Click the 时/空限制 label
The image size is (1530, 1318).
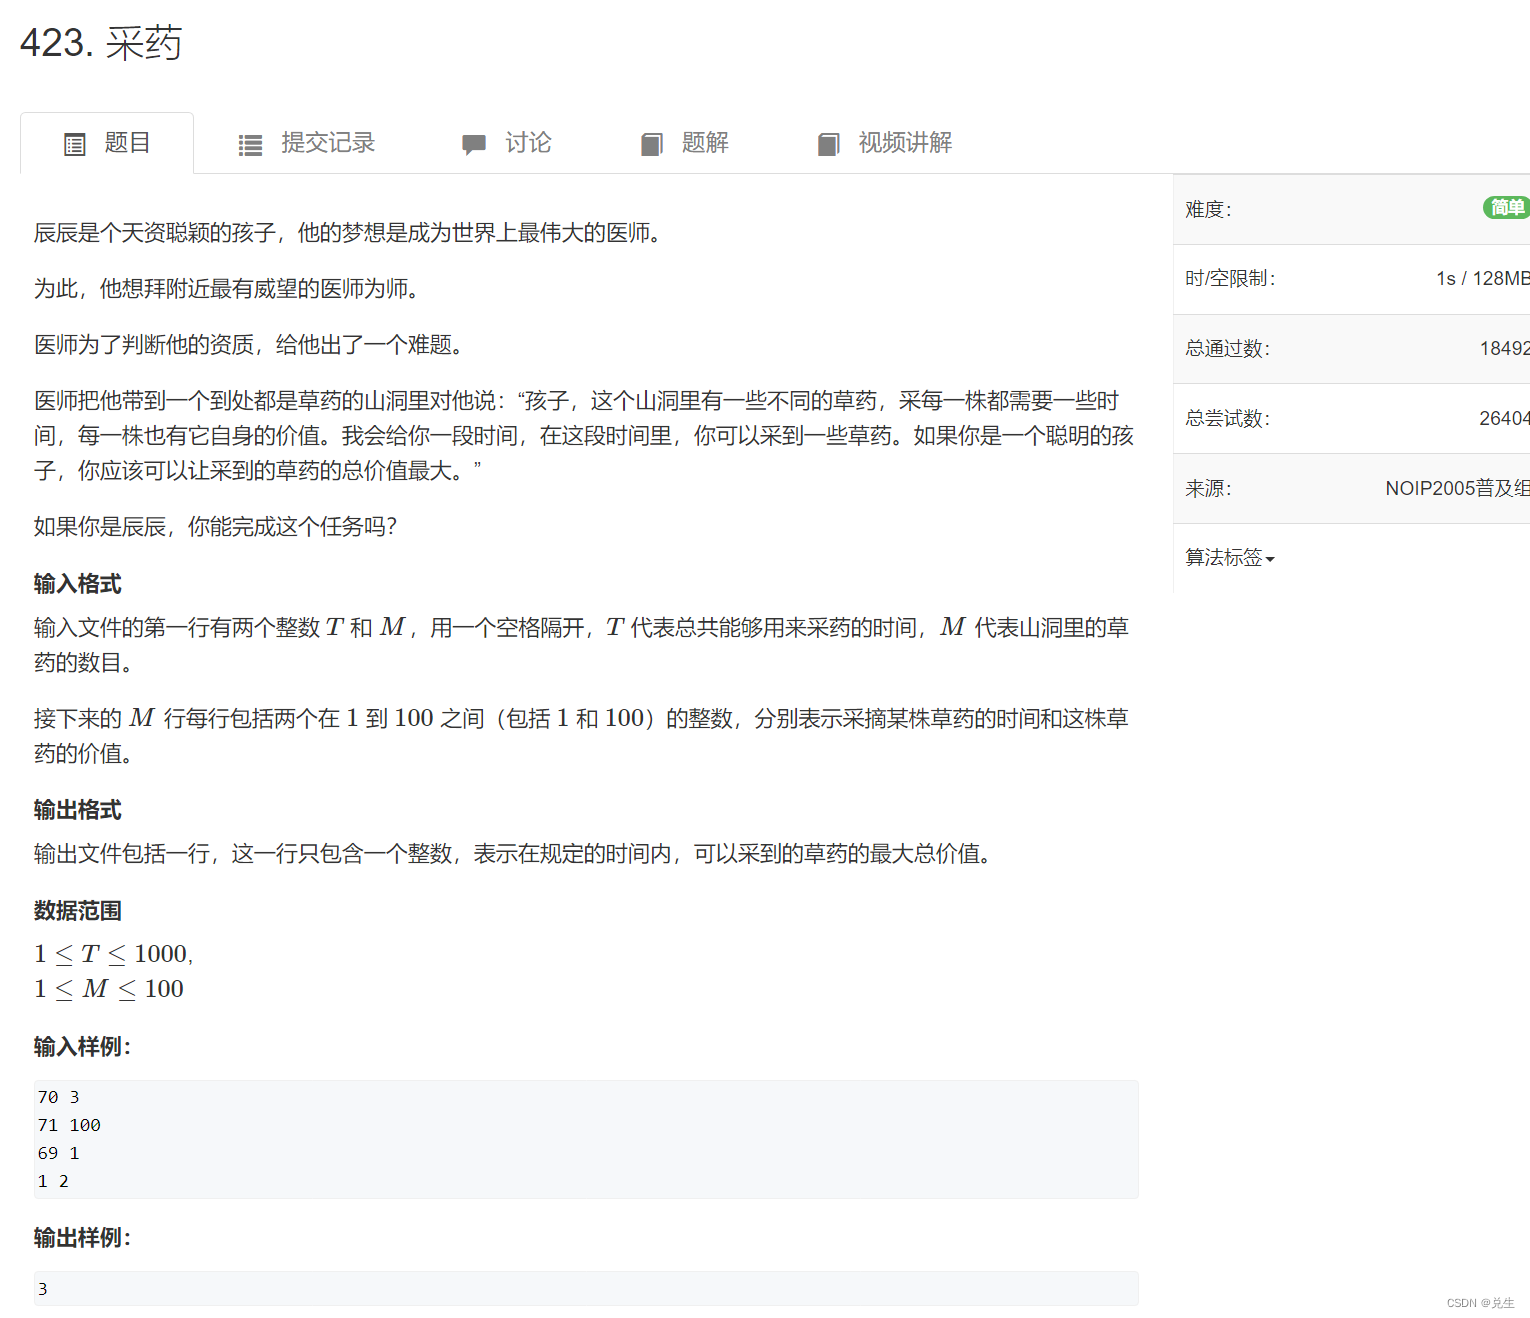click(1231, 279)
